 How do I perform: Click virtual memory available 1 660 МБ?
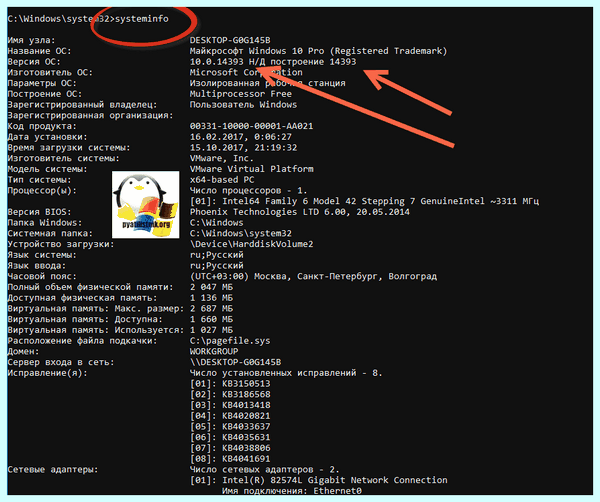click(x=211, y=319)
